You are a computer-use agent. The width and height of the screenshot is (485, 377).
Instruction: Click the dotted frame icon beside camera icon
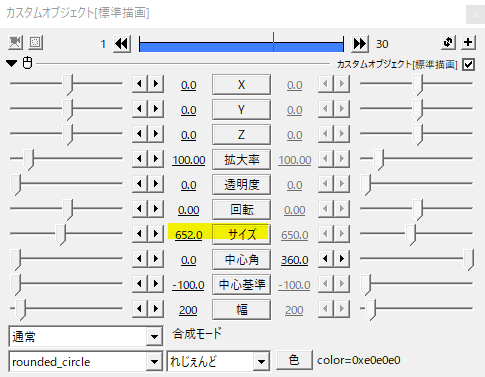click(35, 43)
